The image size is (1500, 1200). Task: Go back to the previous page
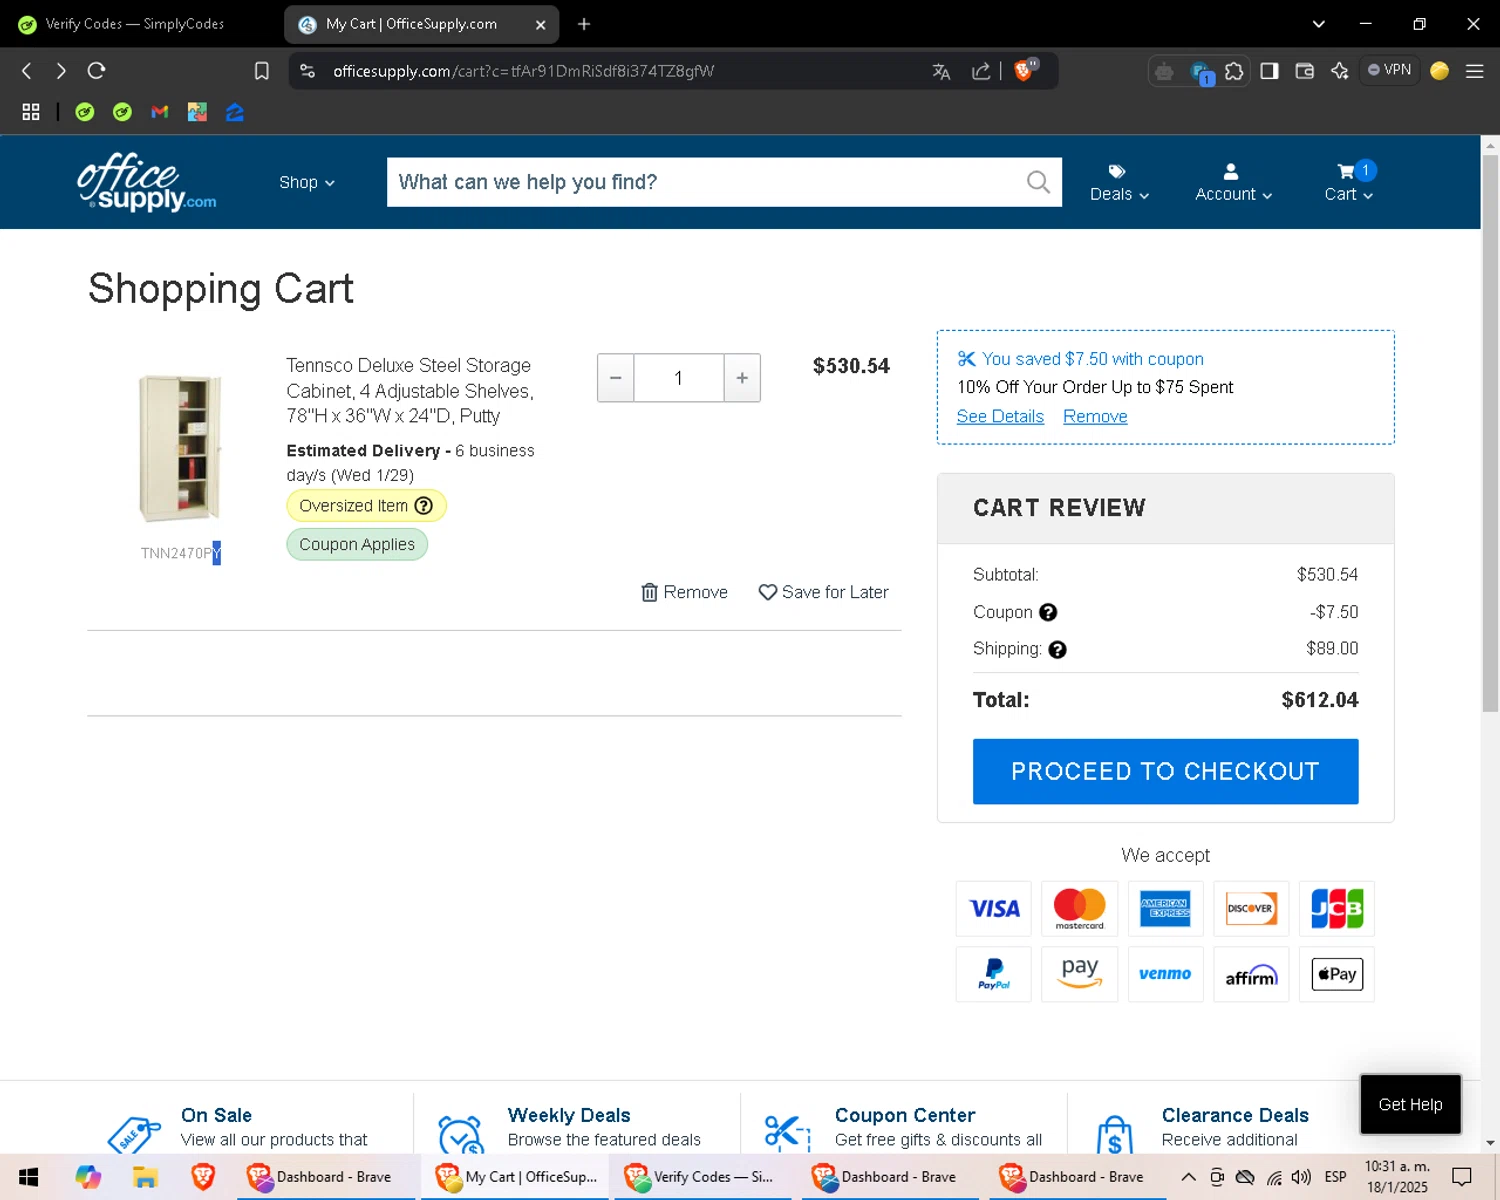point(27,71)
